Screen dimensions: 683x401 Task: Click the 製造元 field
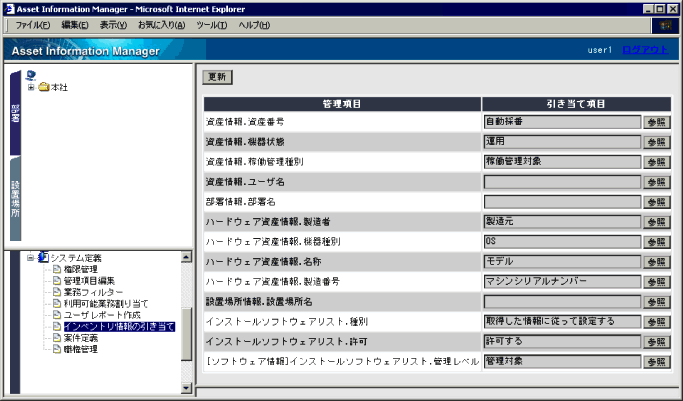[562, 222]
